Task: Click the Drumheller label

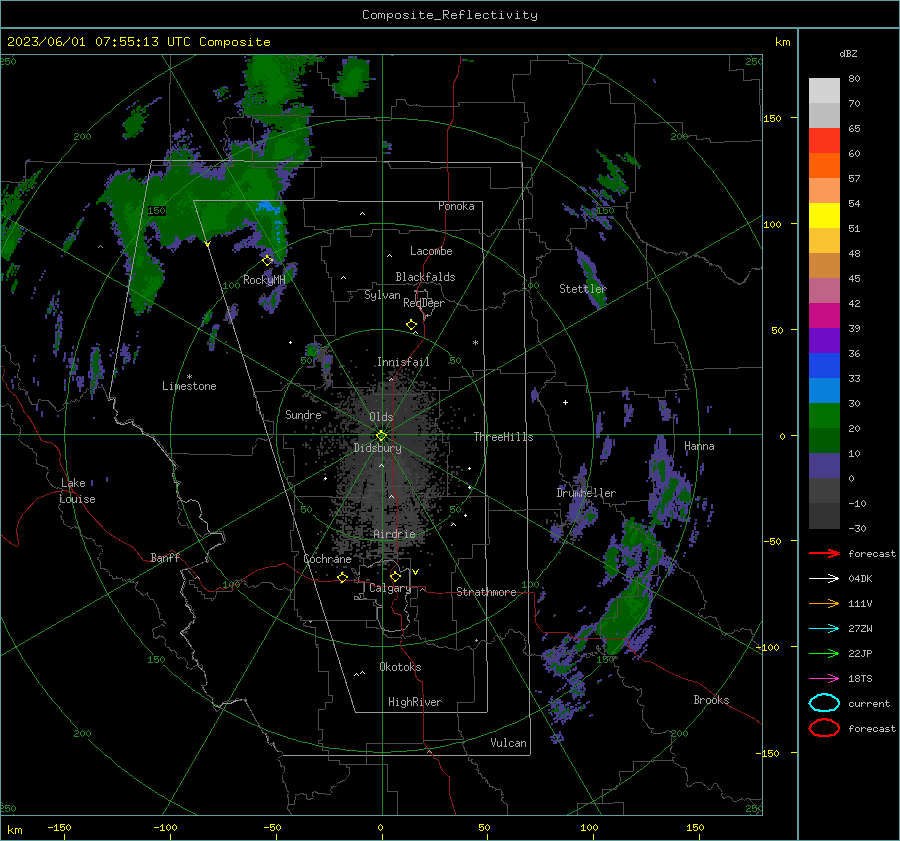Action: point(586,493)
